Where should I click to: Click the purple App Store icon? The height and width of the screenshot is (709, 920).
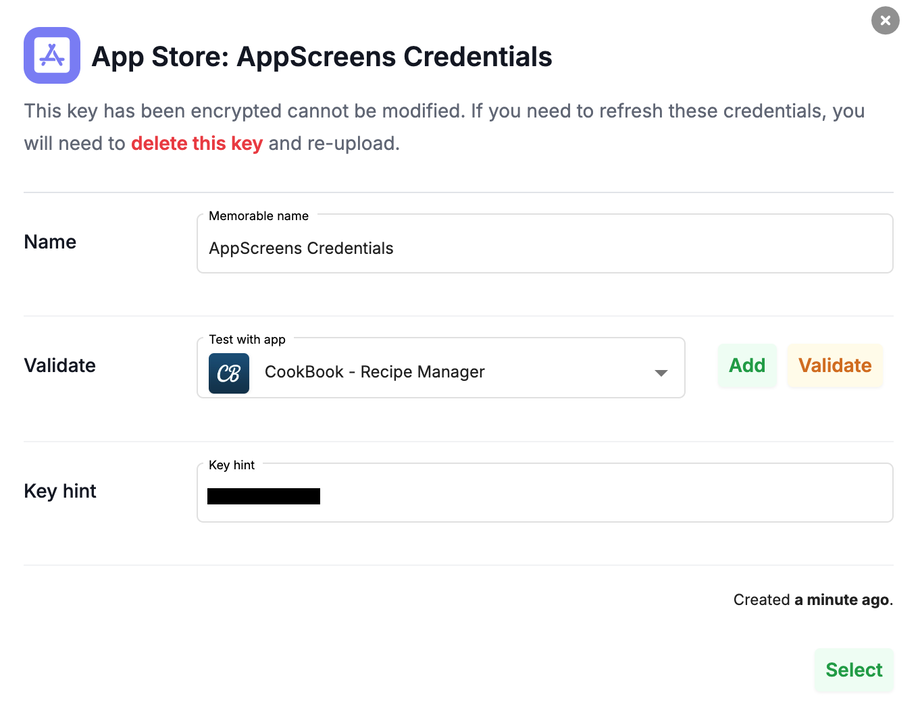(x=52, y=56)
